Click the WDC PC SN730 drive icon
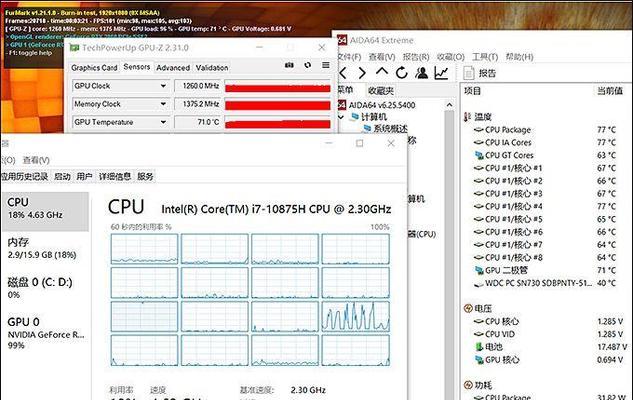The image size is (633, 400). (x=478, y=284)
